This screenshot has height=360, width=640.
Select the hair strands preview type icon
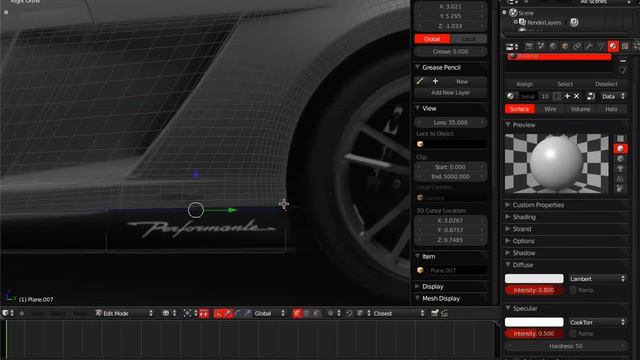click(620, 178)
